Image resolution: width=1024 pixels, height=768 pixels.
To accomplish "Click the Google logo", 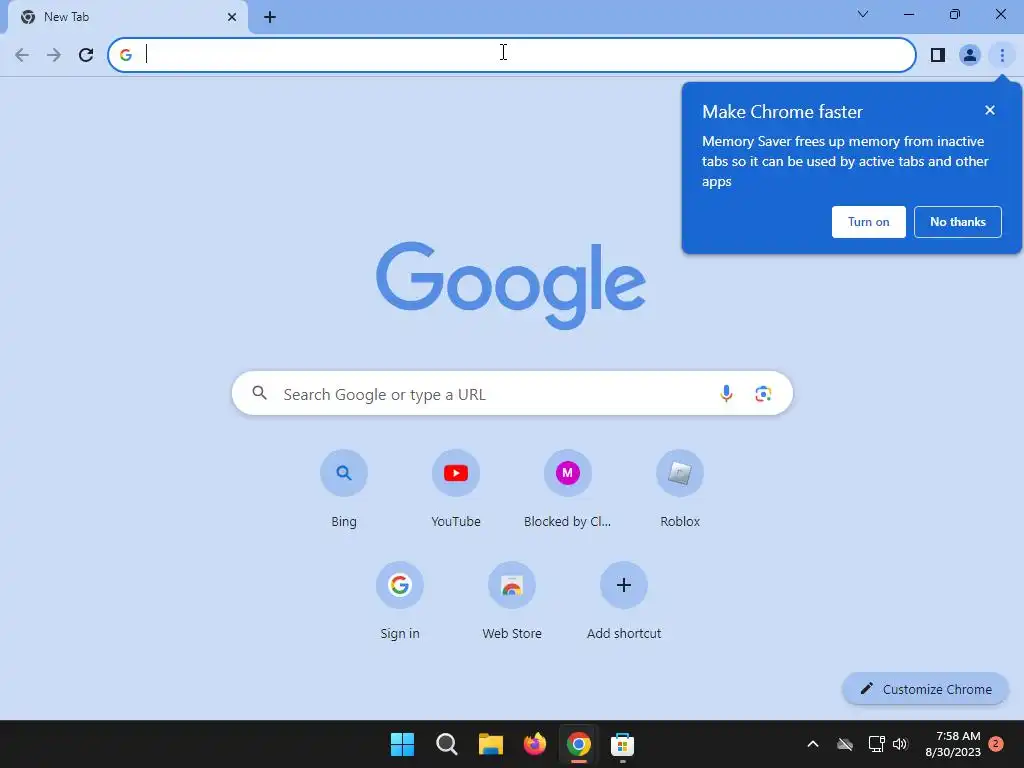I will [511, 285].
